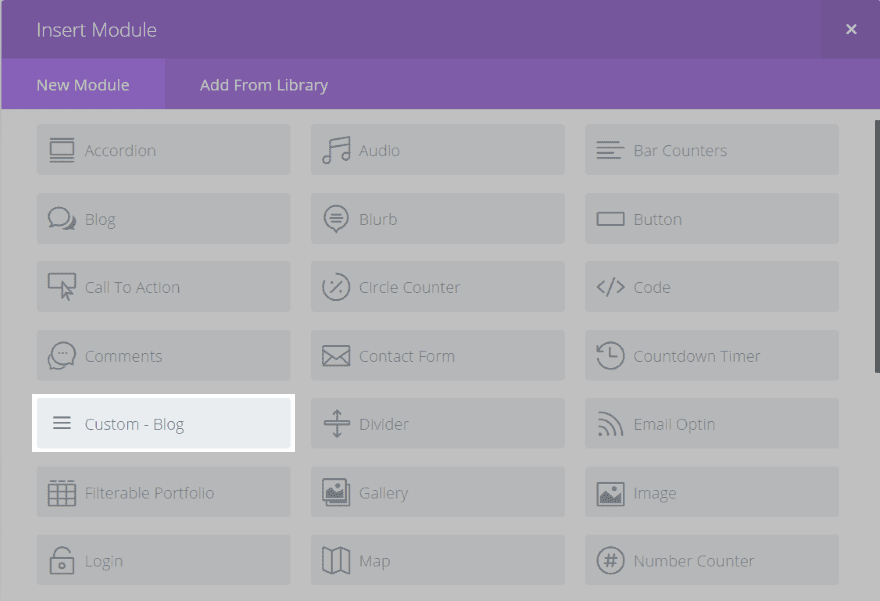This screenshot has width=880, height=601.
Task: Click the module list vertical scrollbar
Action: [877, 250]
